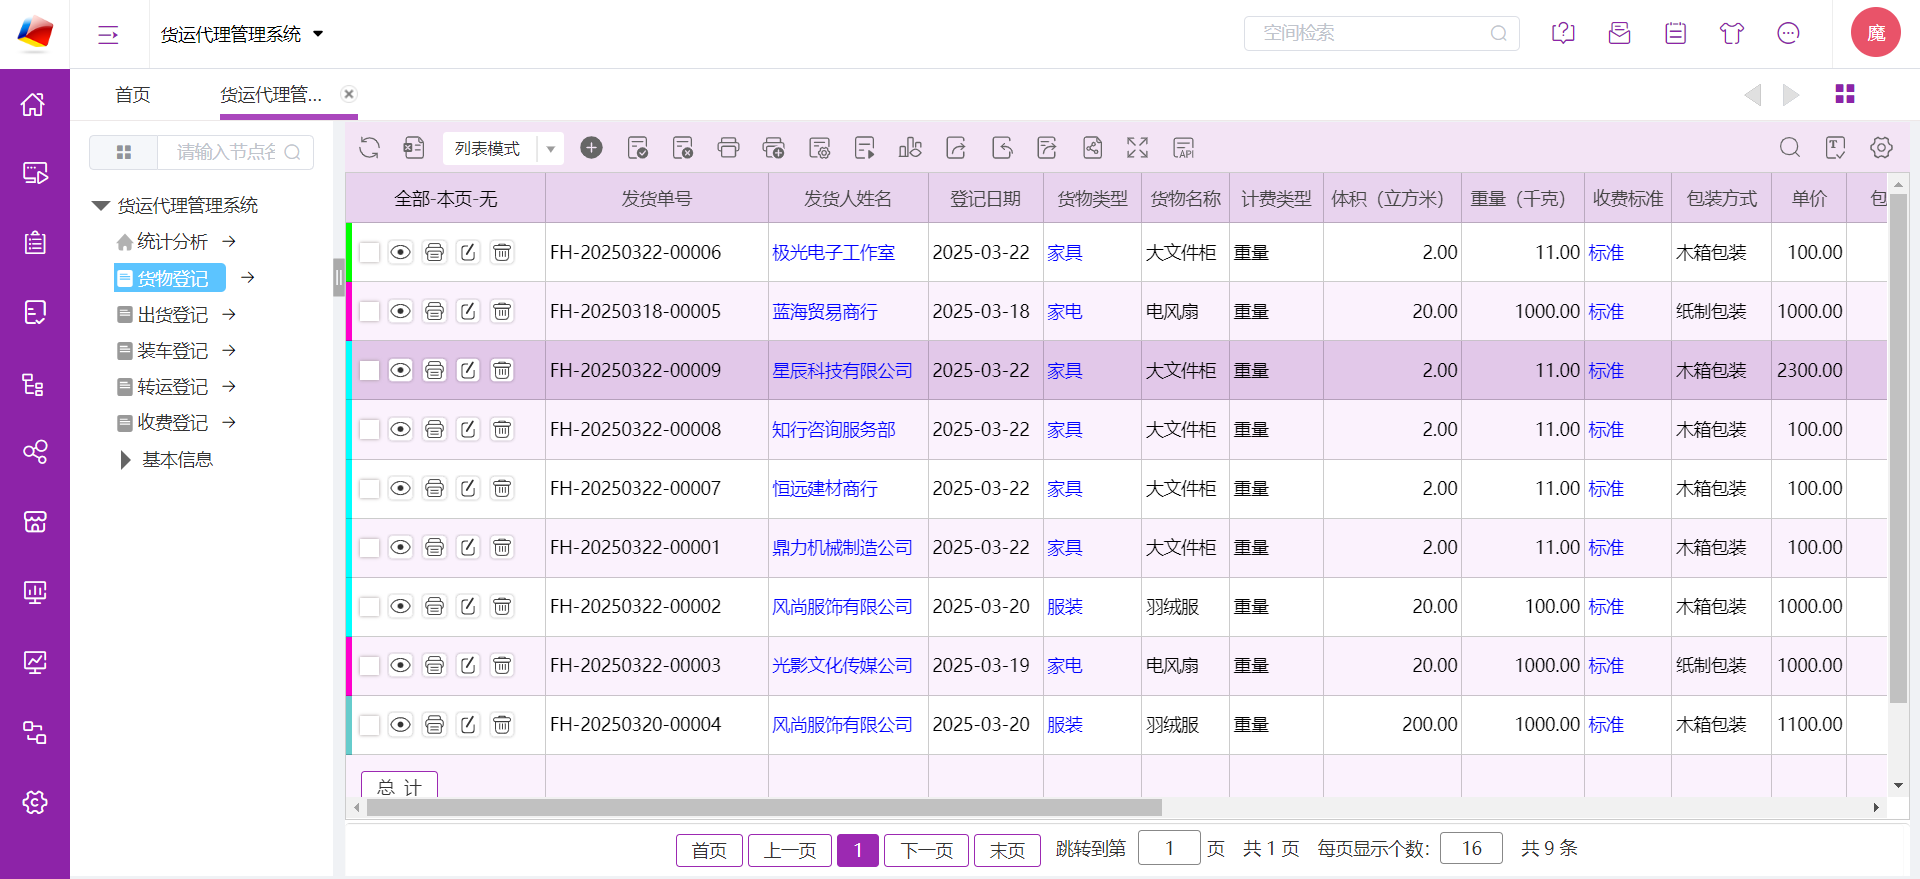Click the purple four-square grid icon
1920x879 pixels.
coord(1845,94)
